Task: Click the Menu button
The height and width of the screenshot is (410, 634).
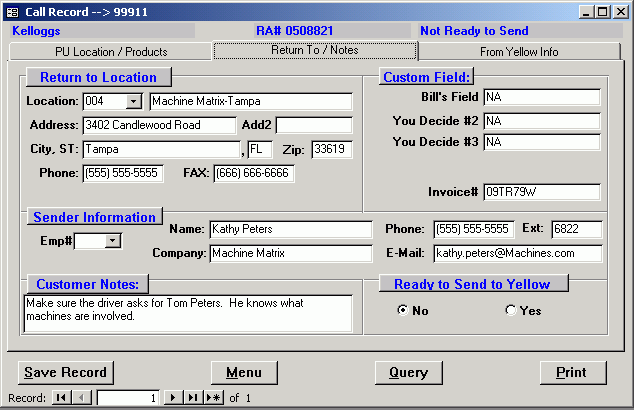Action: click(244, 372)
